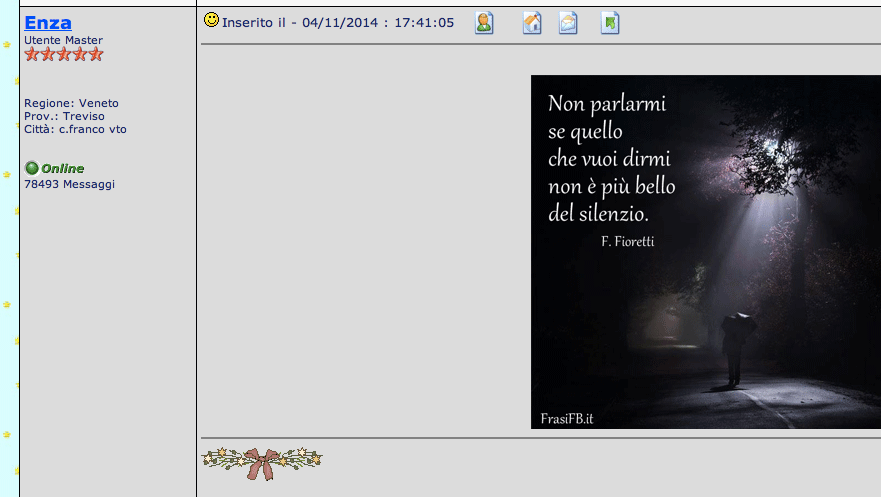Click the green-arrow bookmark page icon
Image resolution: width=881 pixels, height=497 pixels.
[610, 23]
